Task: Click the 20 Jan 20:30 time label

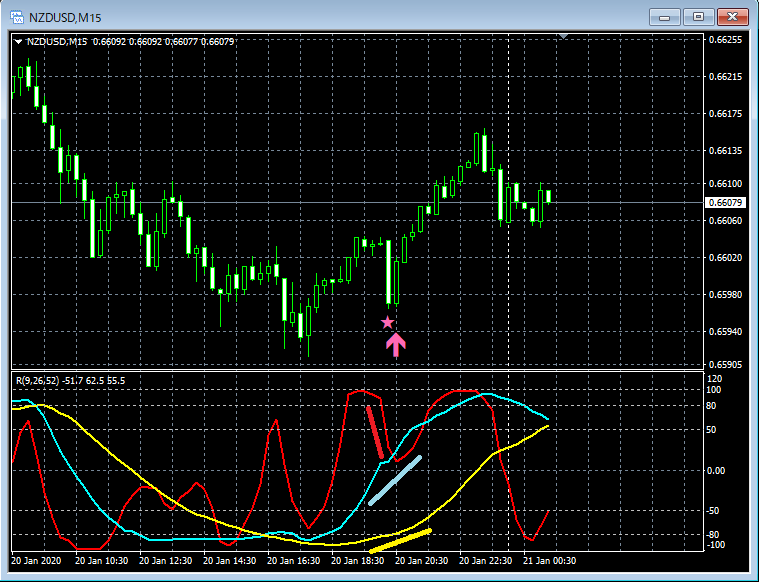Action: point(422,561)
